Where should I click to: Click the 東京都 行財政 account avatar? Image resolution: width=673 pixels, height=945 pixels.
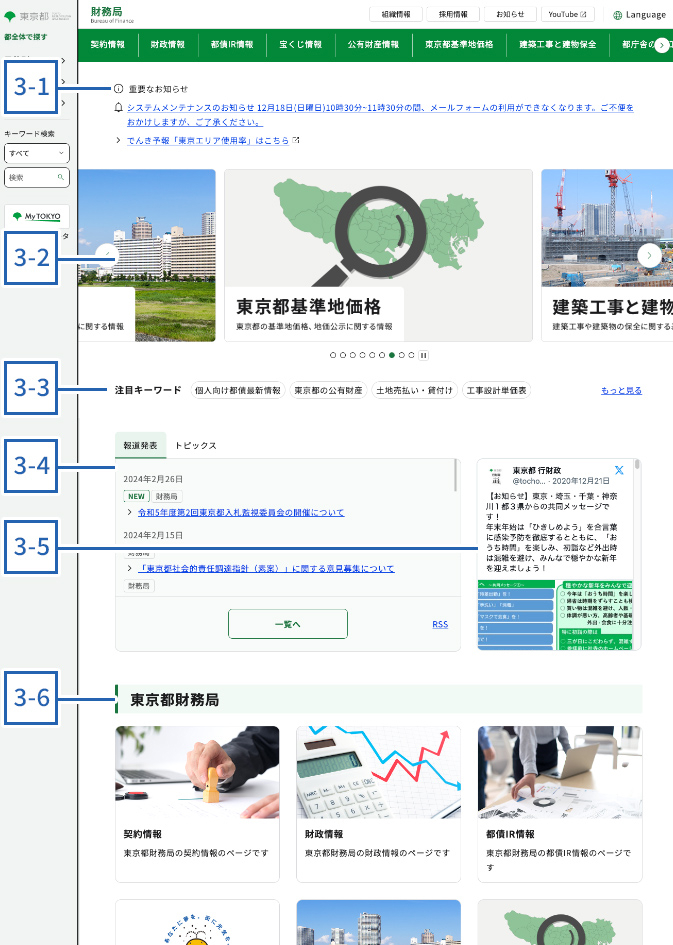pyautogui.click(x=496, y=476)
